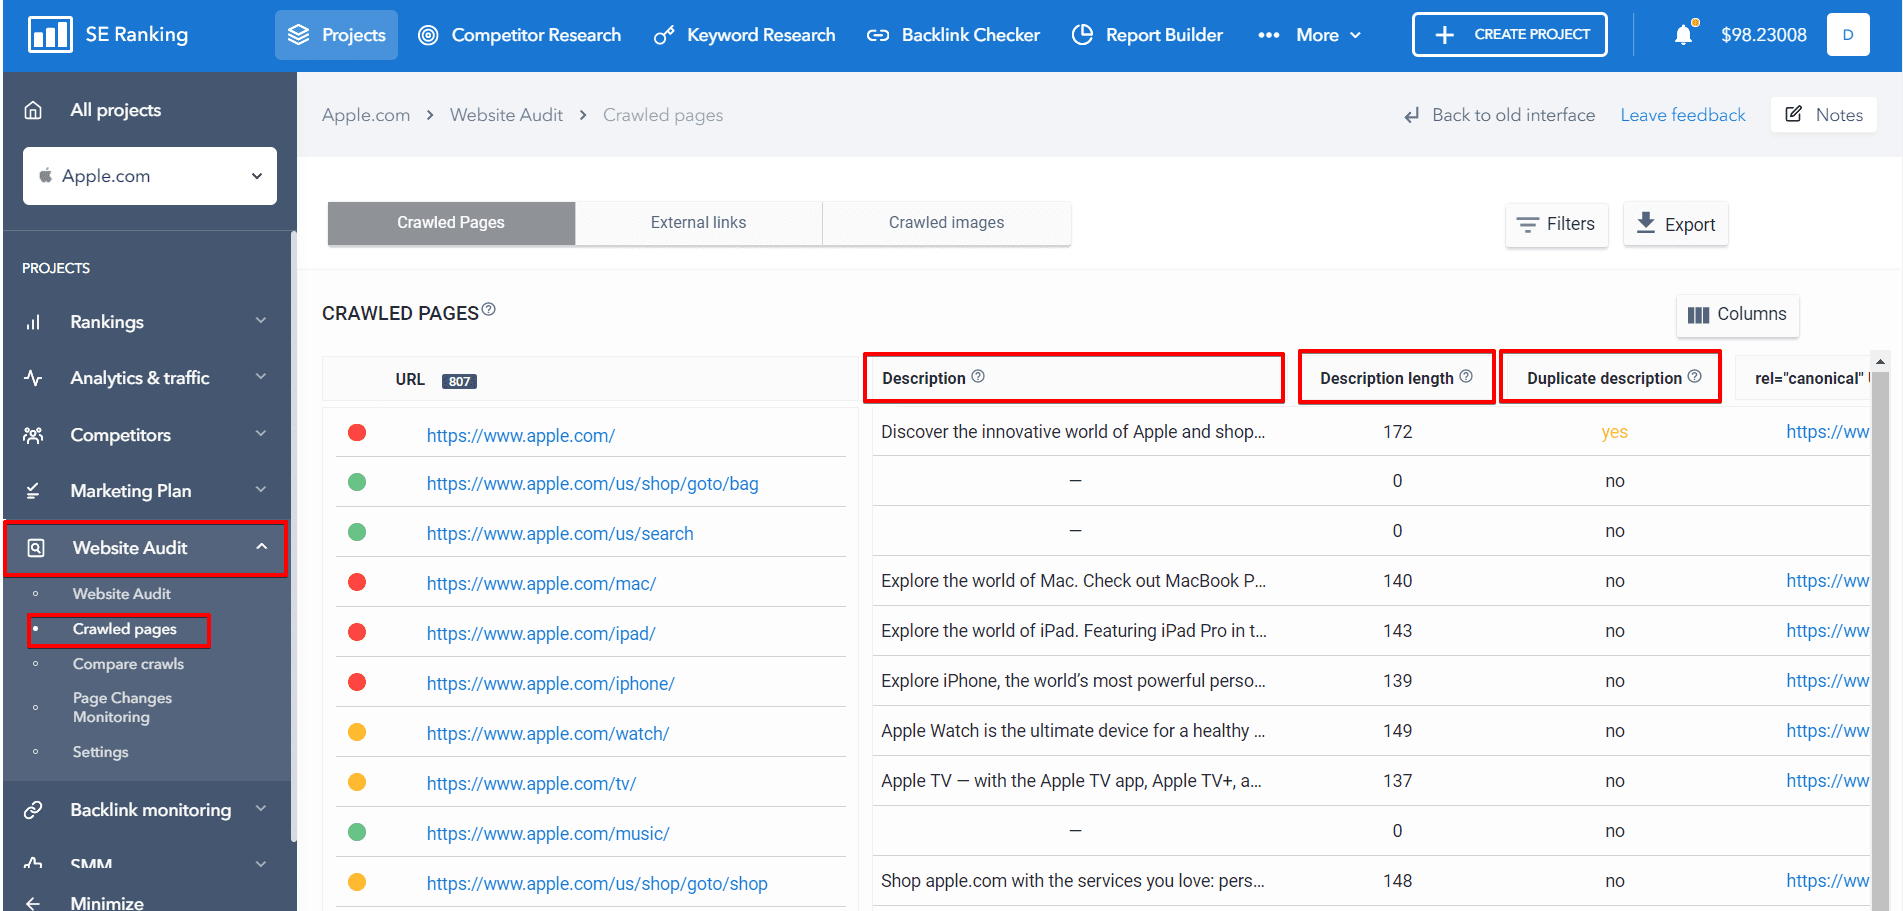The image size is (1903, 911).
Task: Open the Filters panel
Action: [x=1556, y=224]
